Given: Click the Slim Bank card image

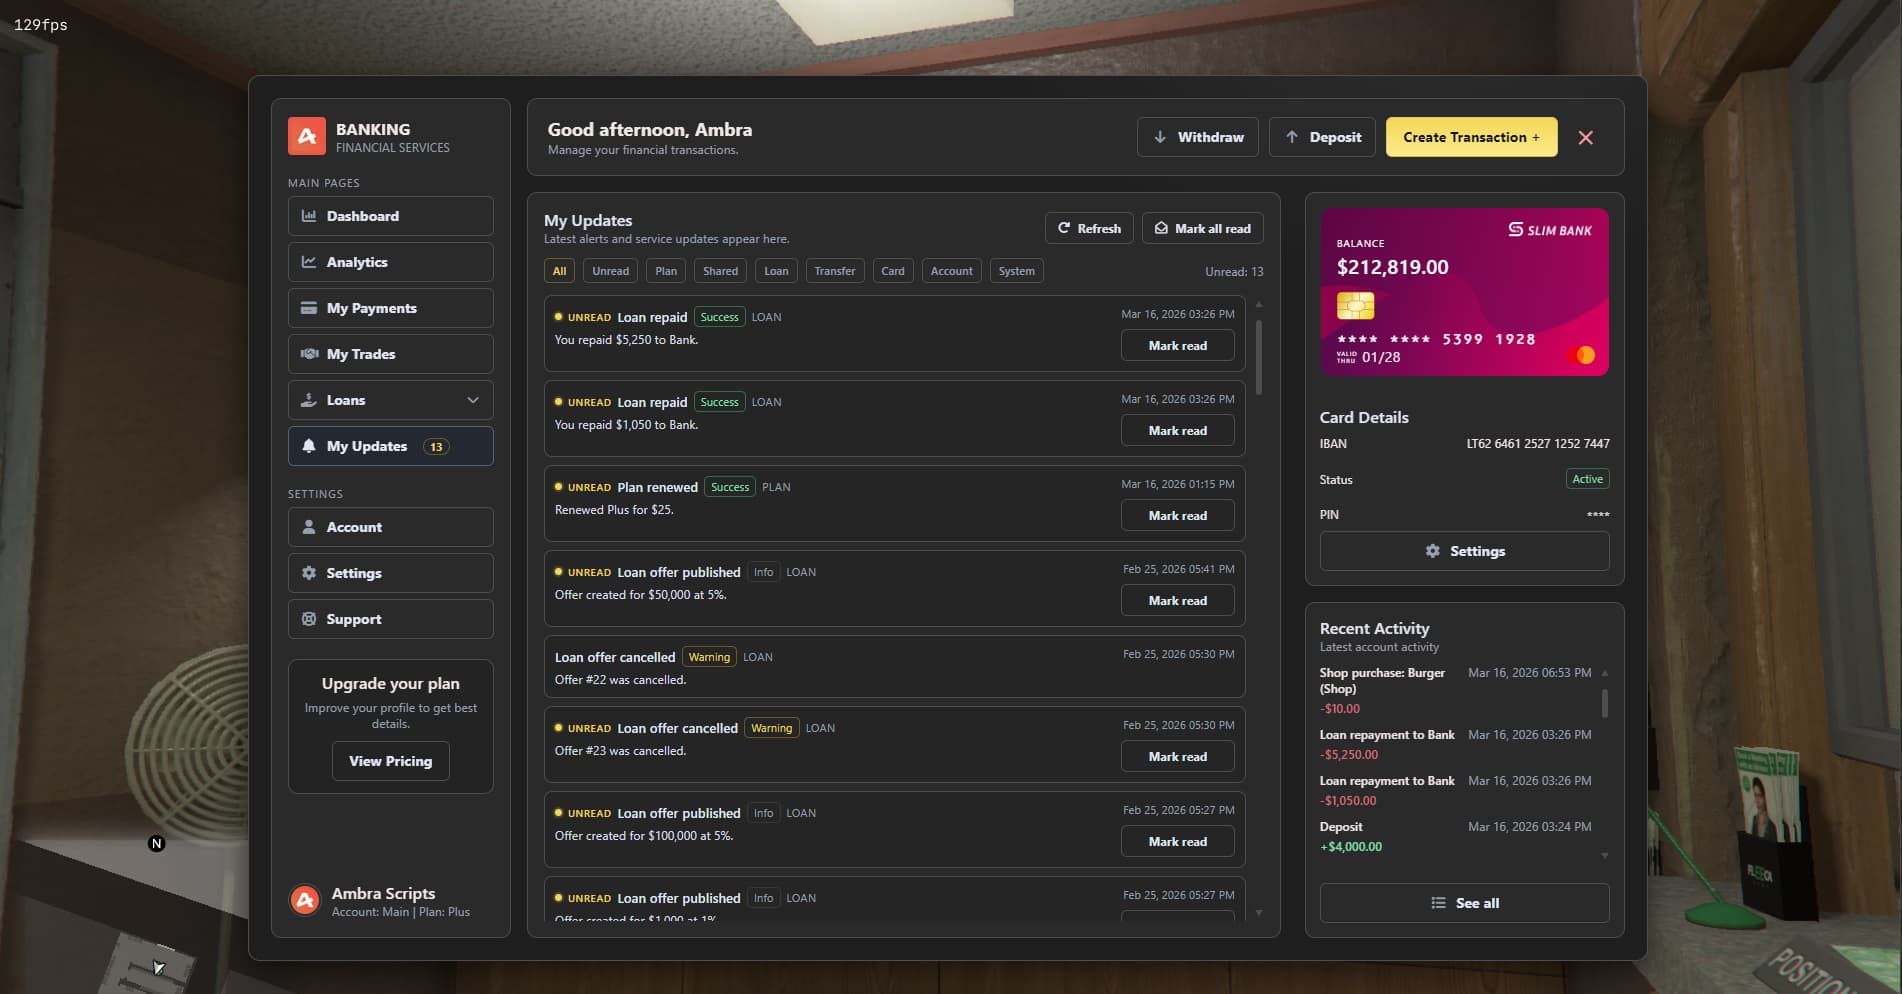Looking at the screenshot, I should click(x=1464, y=292).
